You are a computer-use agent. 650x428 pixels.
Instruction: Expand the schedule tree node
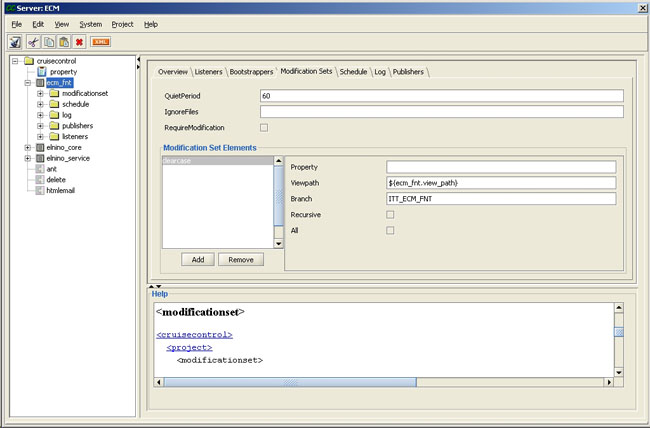(x=40, y=104)
